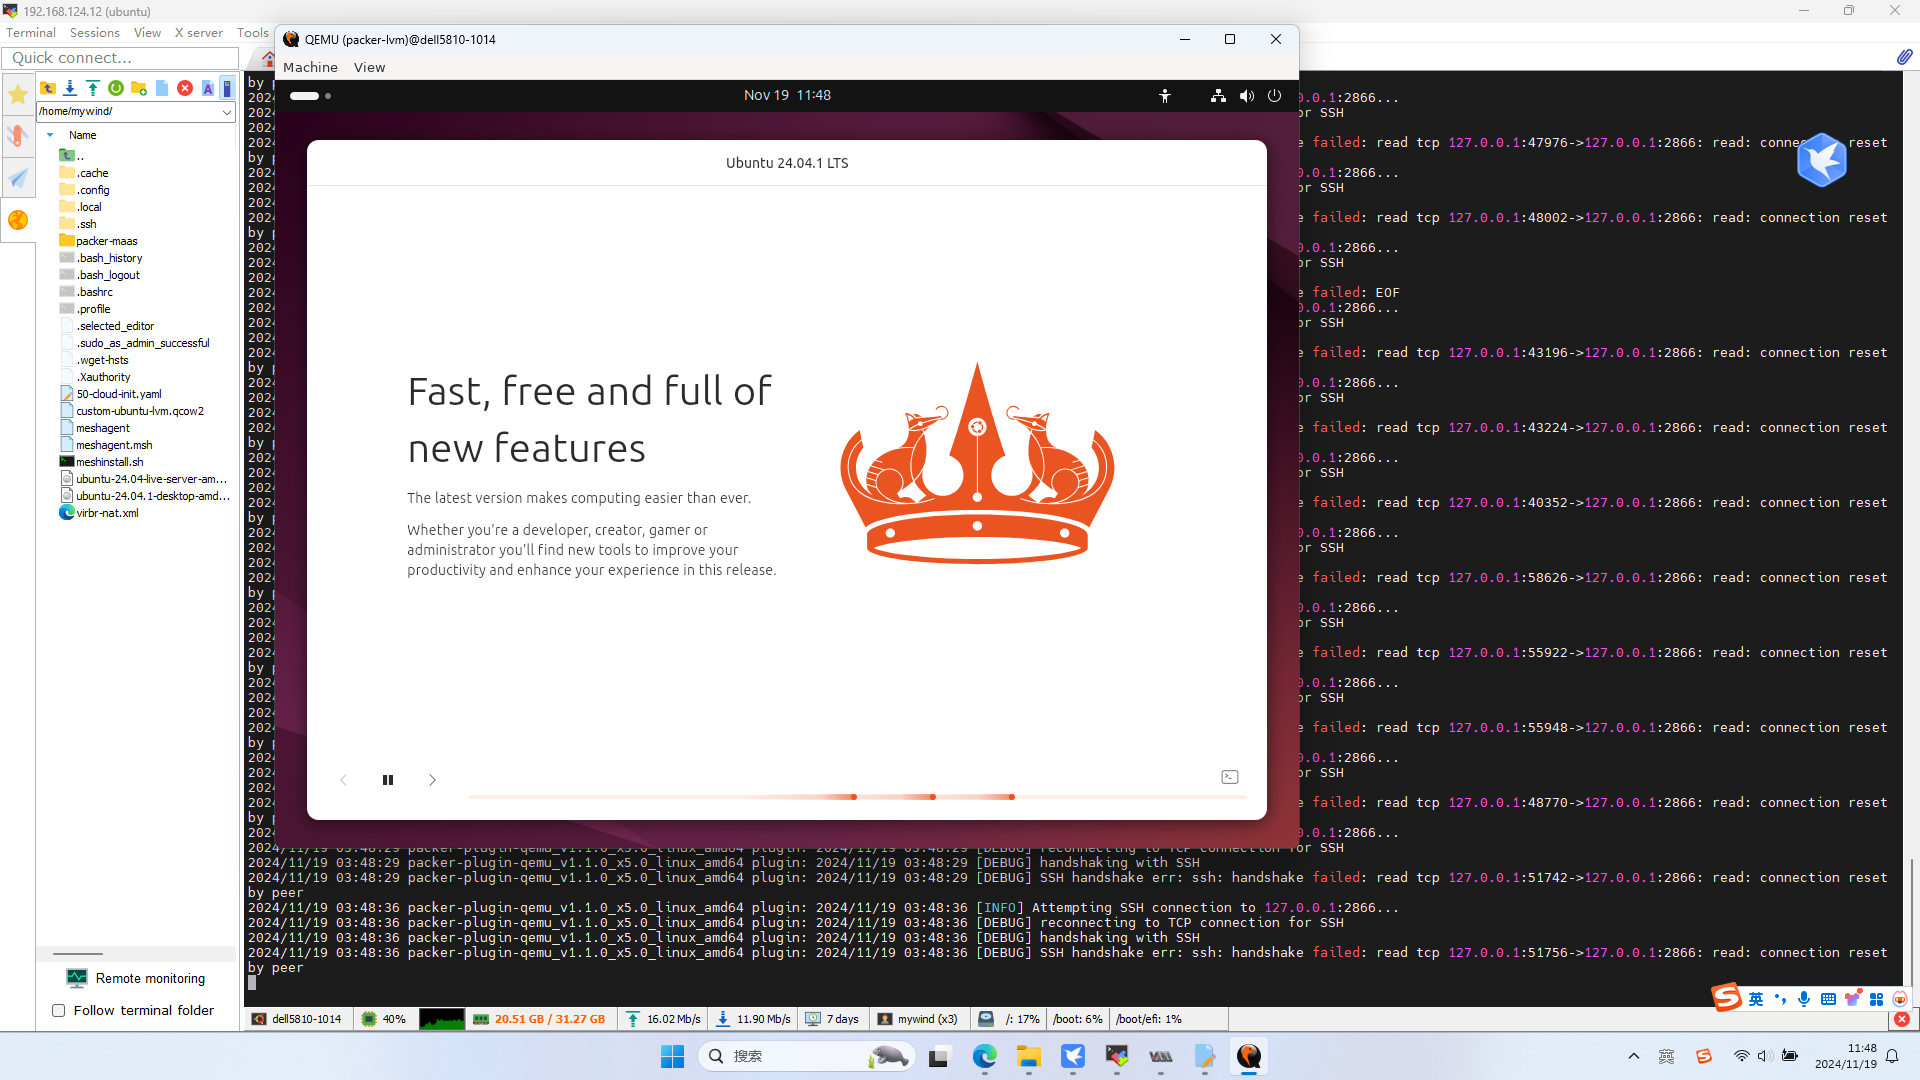Open the Terminal menu in MobaXterm
Viewport: 1920px width, 1080px height.
[x=31, y=33]
